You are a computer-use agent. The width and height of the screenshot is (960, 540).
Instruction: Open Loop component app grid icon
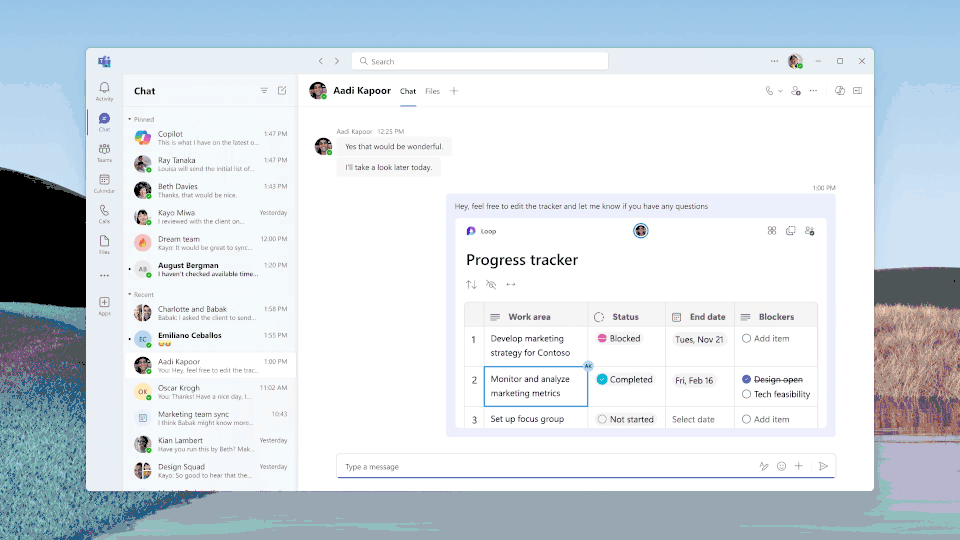(x=771, y=231)
